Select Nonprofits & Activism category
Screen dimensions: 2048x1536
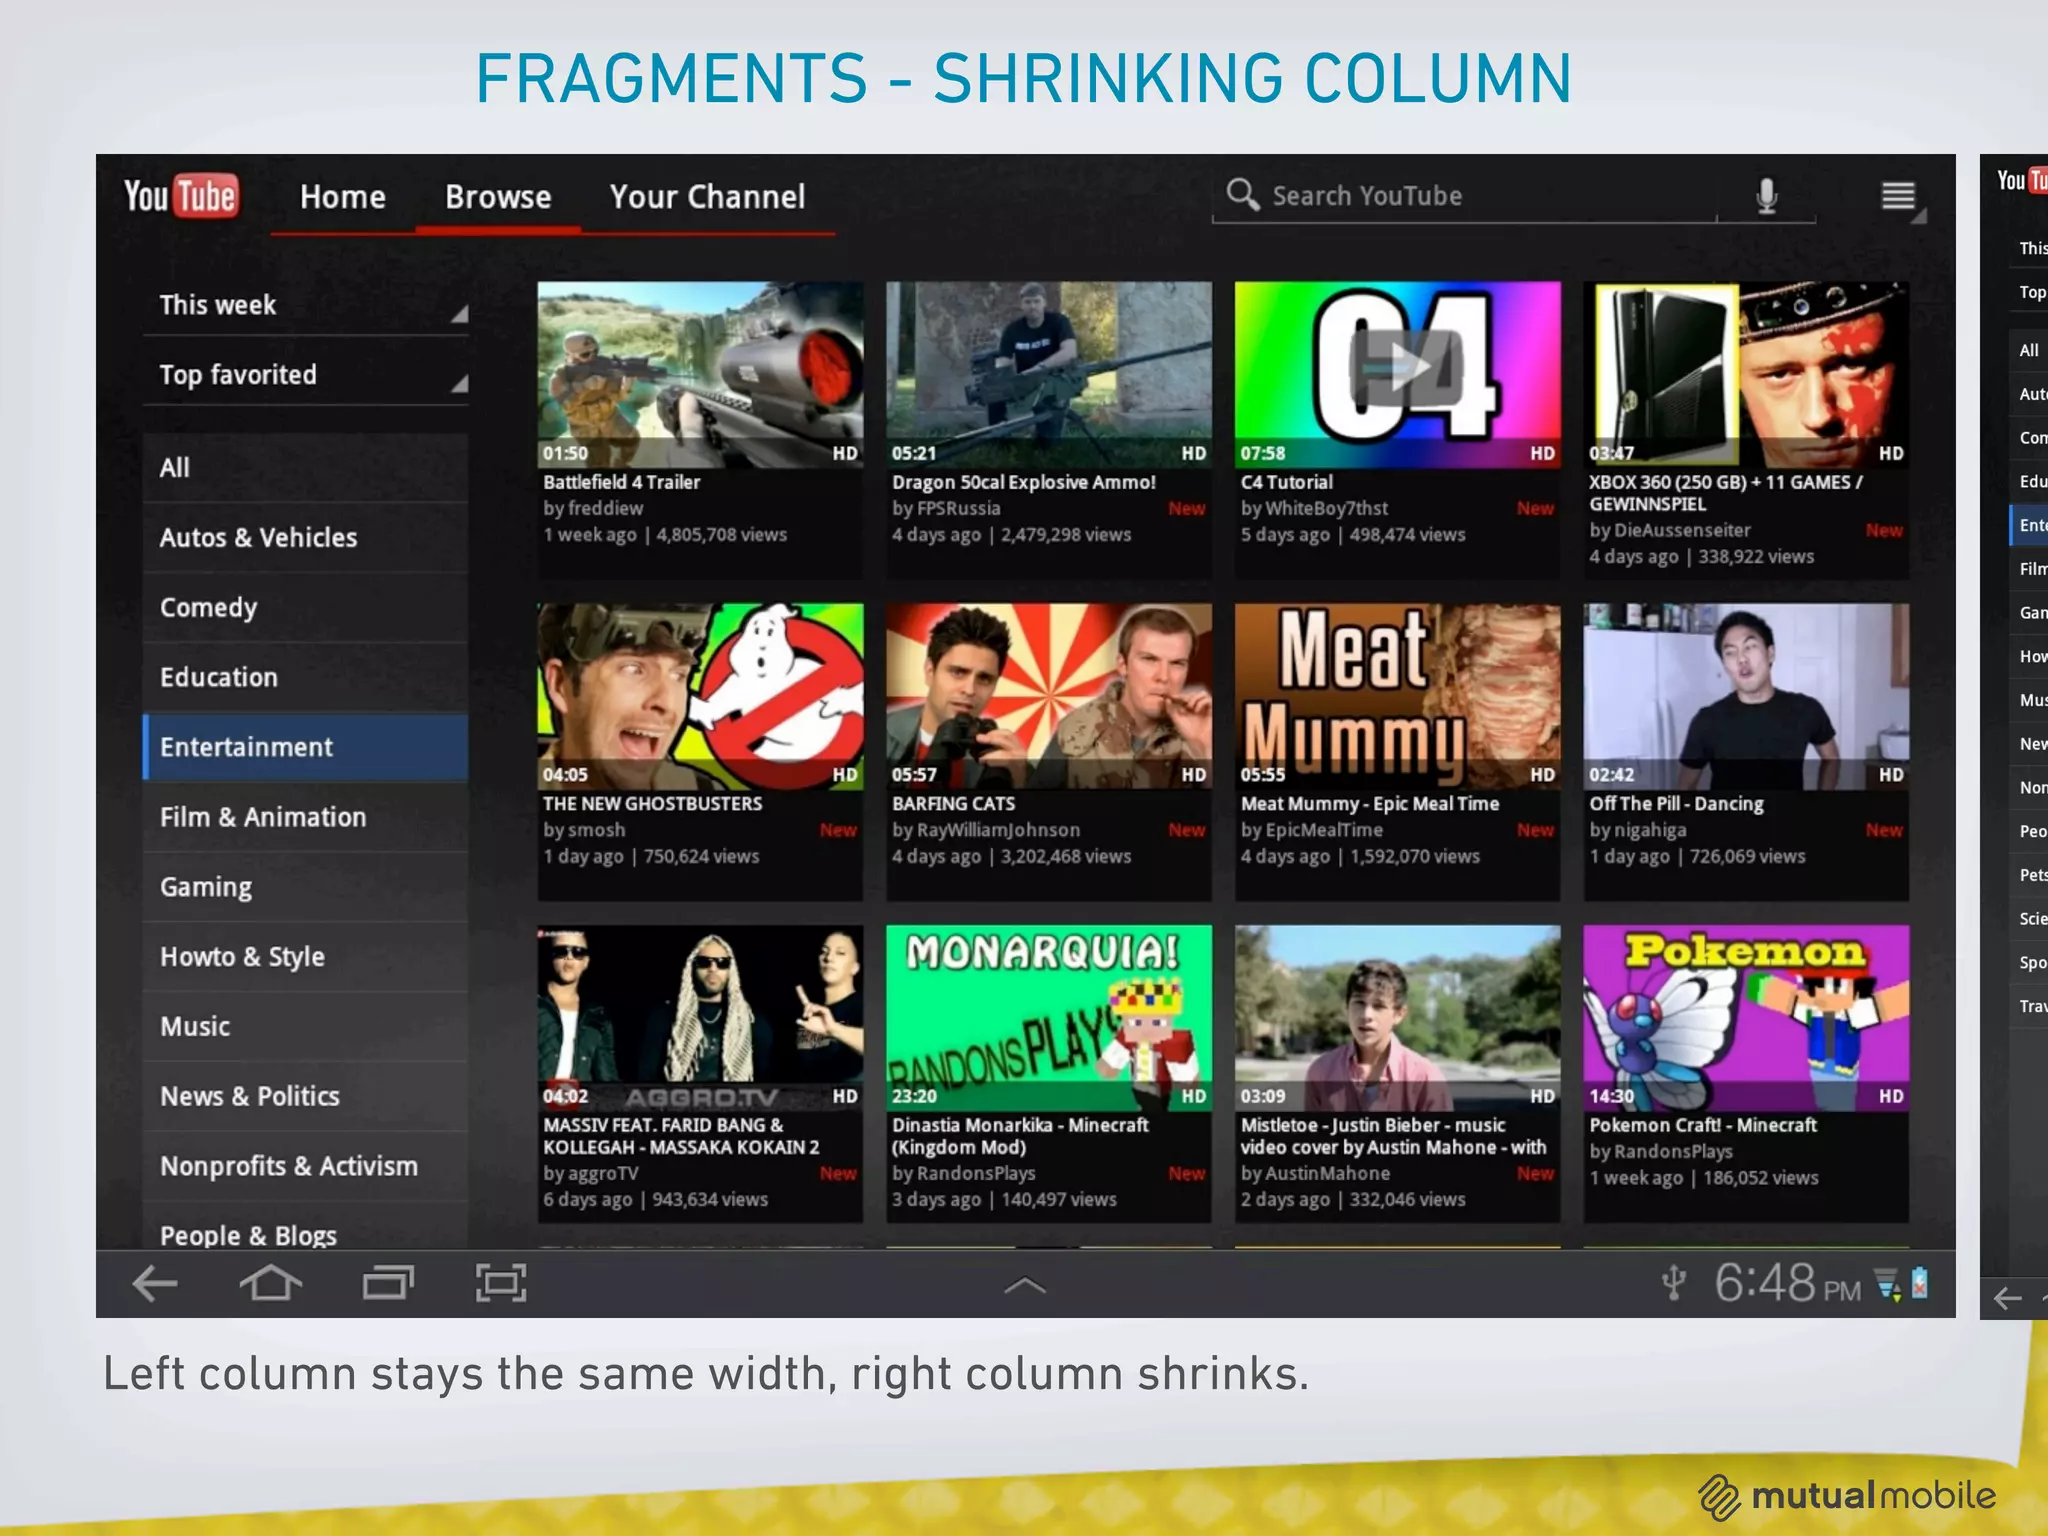coord(306,1166)
